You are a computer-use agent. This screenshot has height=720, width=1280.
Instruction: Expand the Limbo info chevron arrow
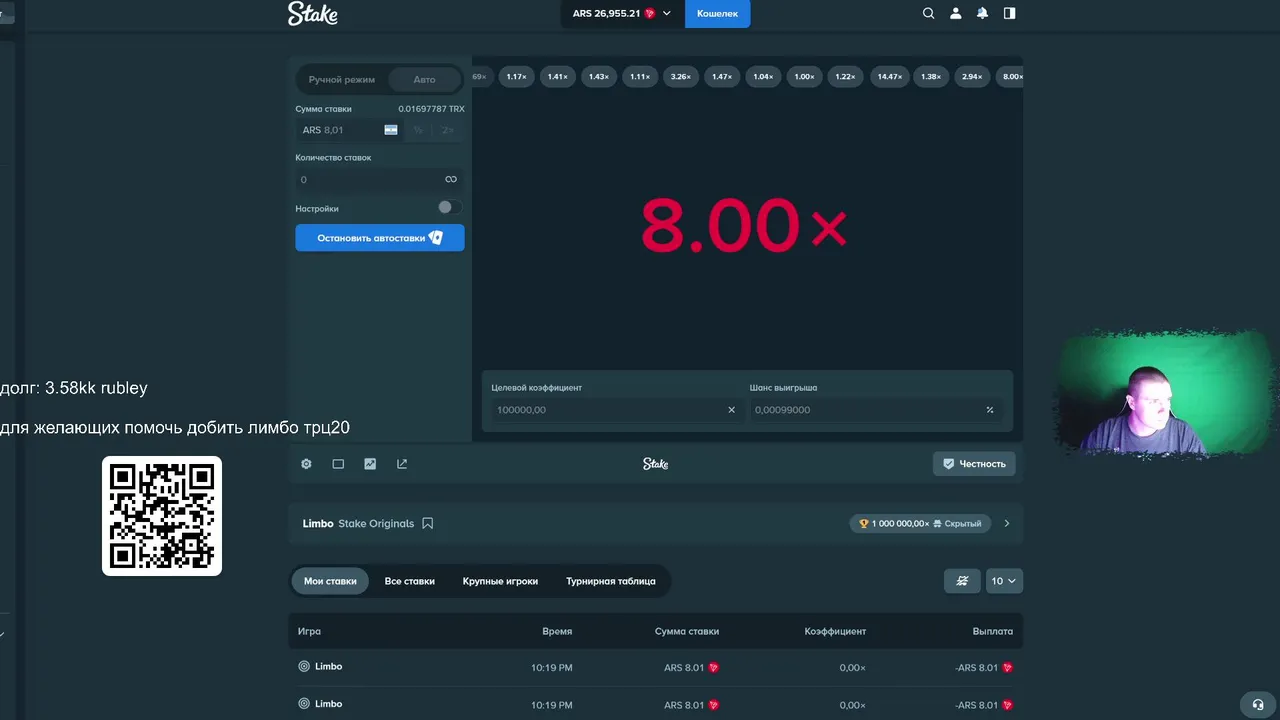tap(1007, 523)
